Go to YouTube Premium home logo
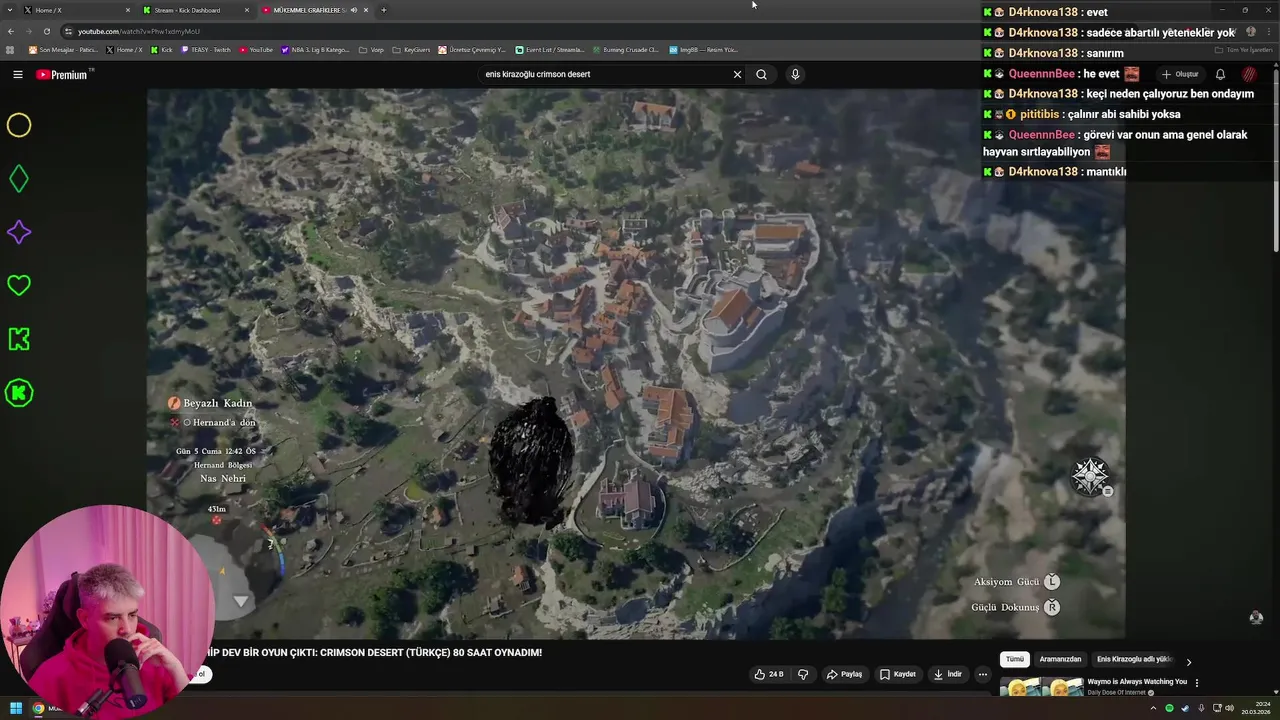The width and height of the screenshot is (1280, 720). (62, 74)
